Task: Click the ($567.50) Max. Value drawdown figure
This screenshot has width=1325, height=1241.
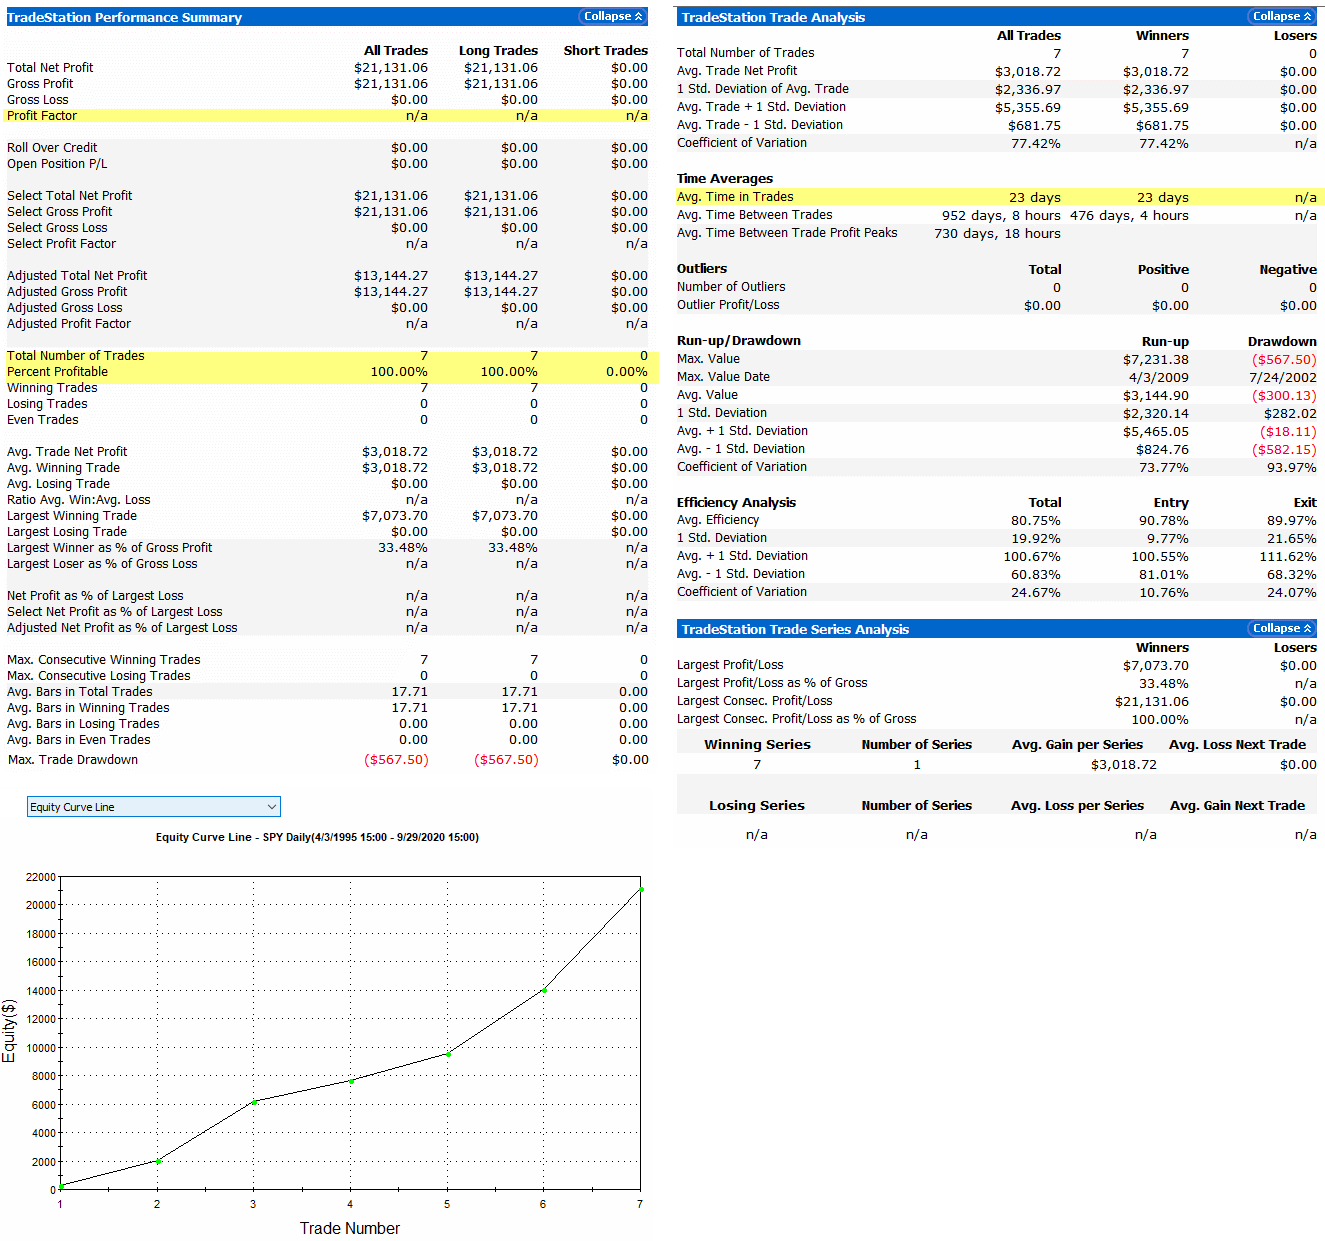Action: click(1284, 360)
